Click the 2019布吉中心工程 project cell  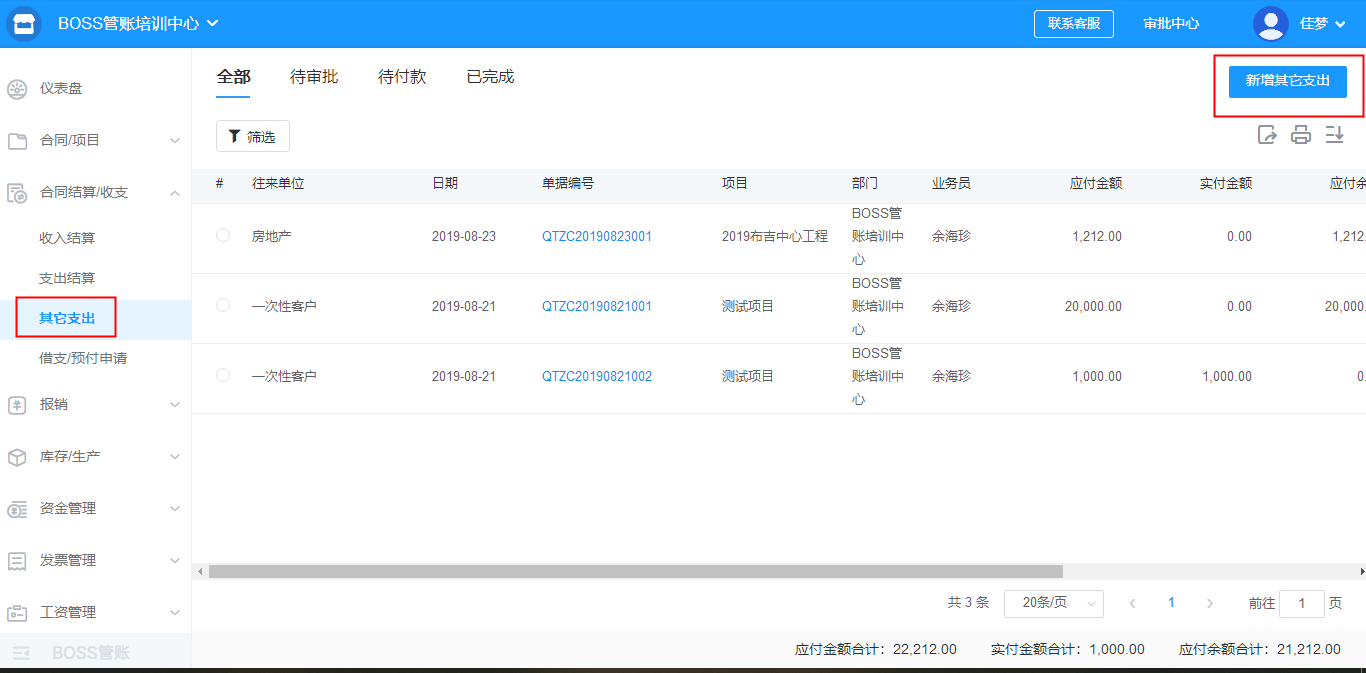coord(775,237)
